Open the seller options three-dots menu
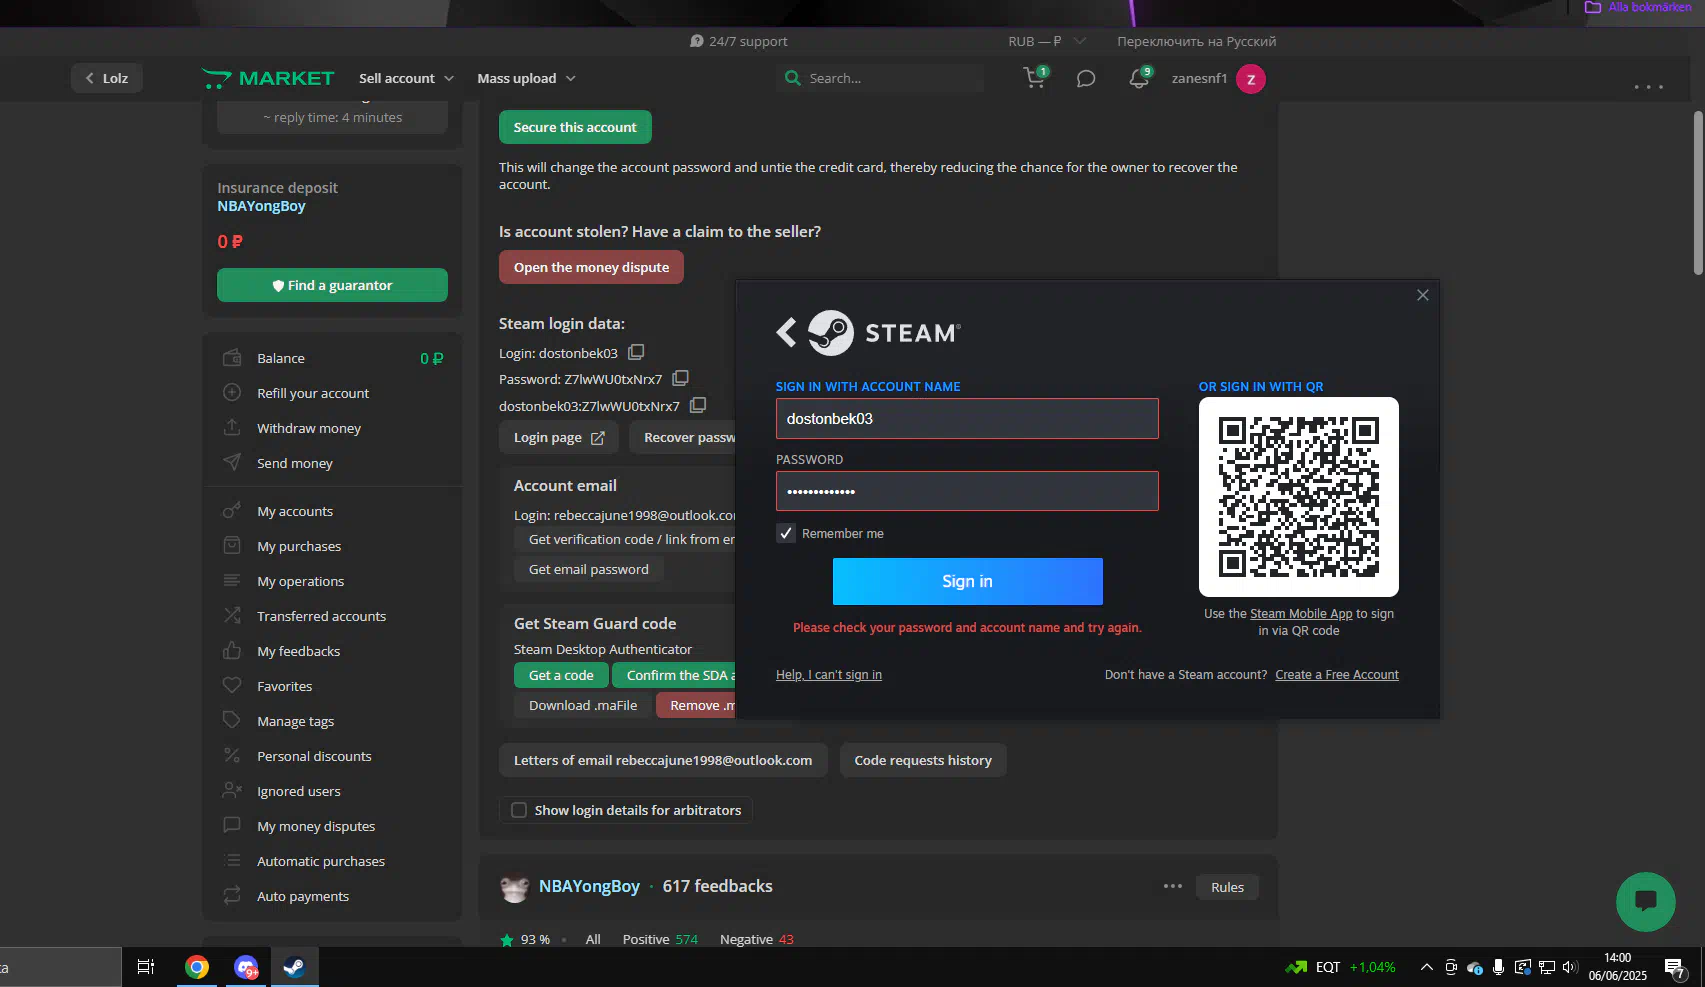The height and width of the screenshot is (987, 1705). pos(1173,886)
